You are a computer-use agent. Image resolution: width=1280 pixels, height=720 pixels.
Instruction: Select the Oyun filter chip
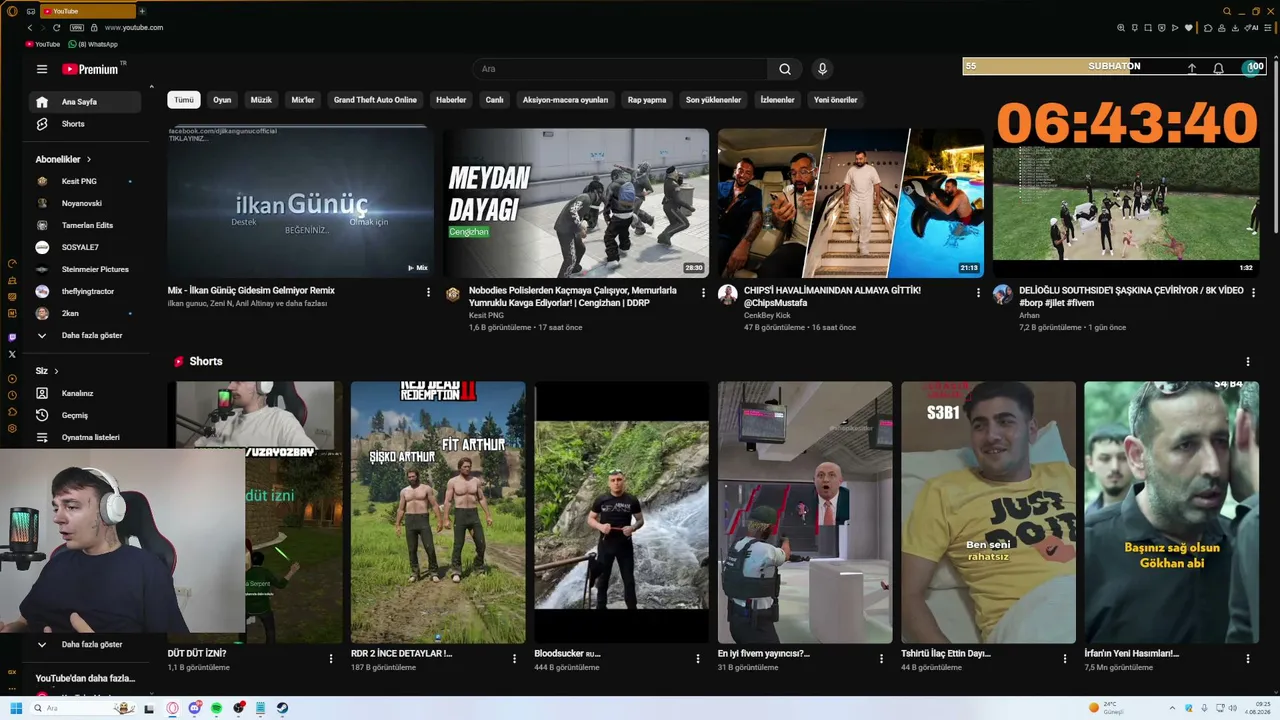[222, 100]
